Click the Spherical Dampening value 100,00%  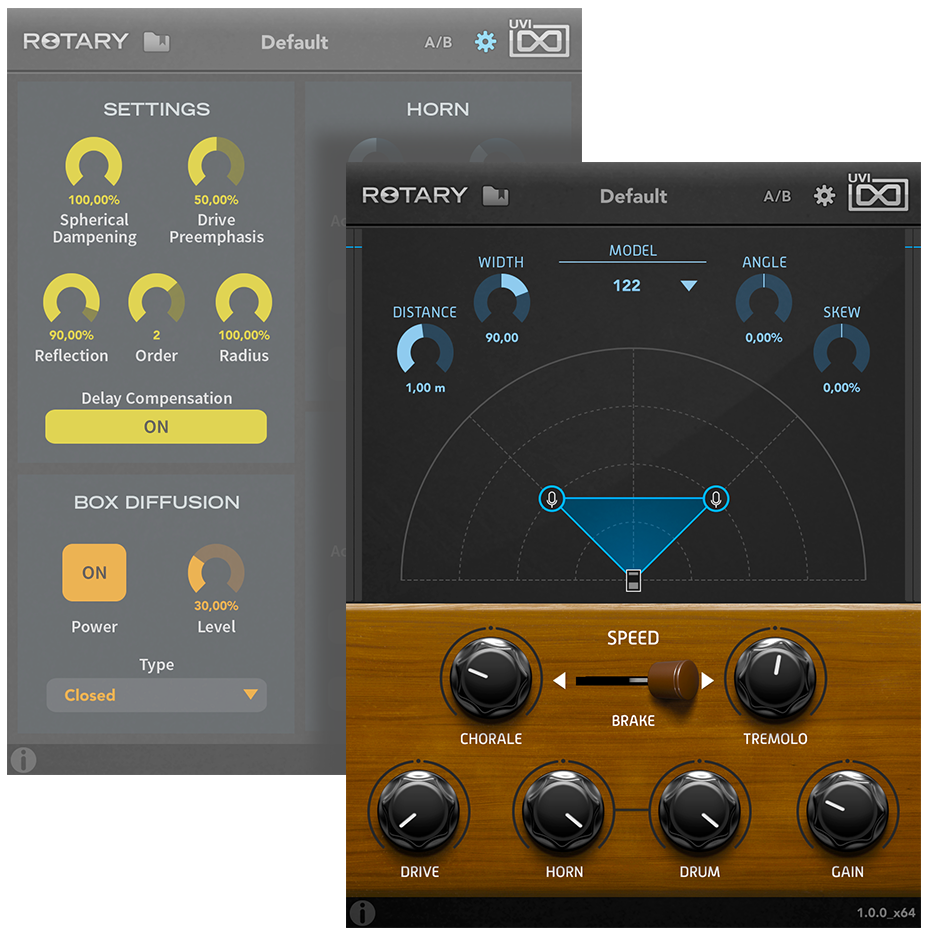(x=94, y=200)
